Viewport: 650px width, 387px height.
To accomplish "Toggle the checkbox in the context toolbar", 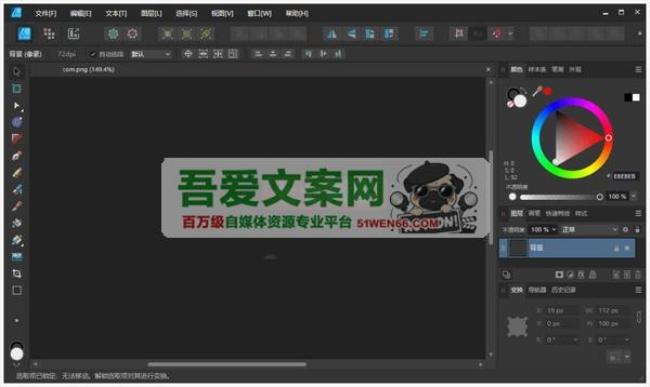I will (x=92, y=54).
